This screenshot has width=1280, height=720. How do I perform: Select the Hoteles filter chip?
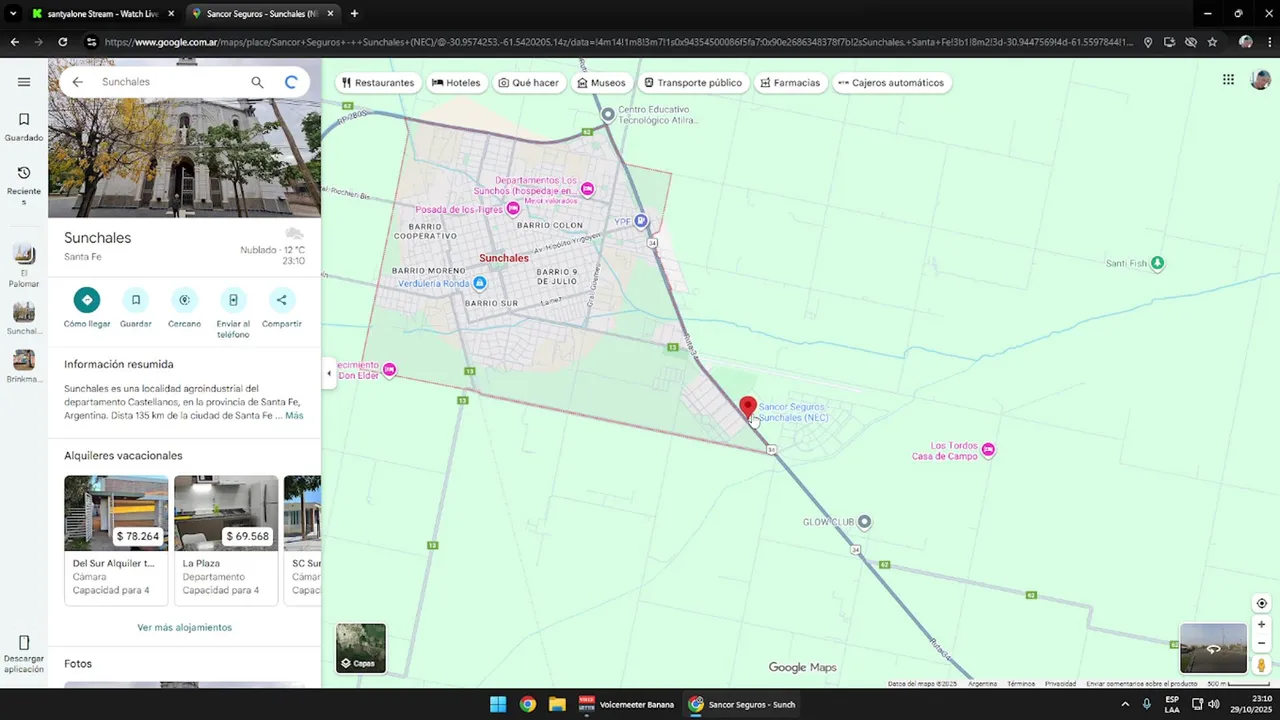click(456, 83)
